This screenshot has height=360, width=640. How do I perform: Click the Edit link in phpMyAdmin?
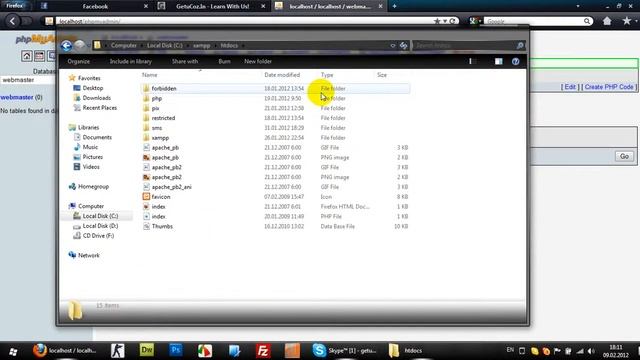570,87
